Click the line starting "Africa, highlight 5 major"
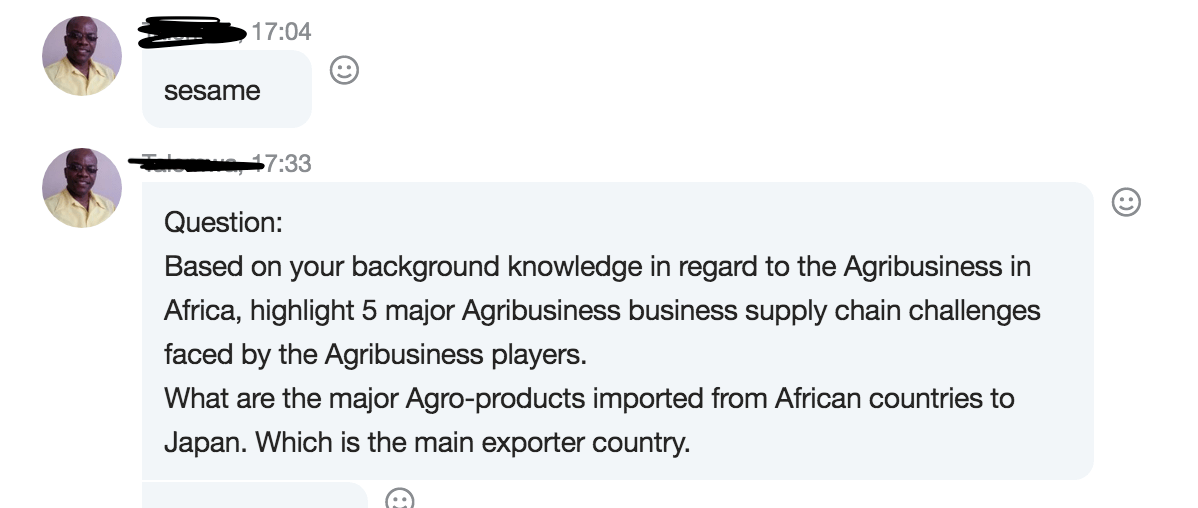Screen dimensions: 1198x508 point(602,310)
